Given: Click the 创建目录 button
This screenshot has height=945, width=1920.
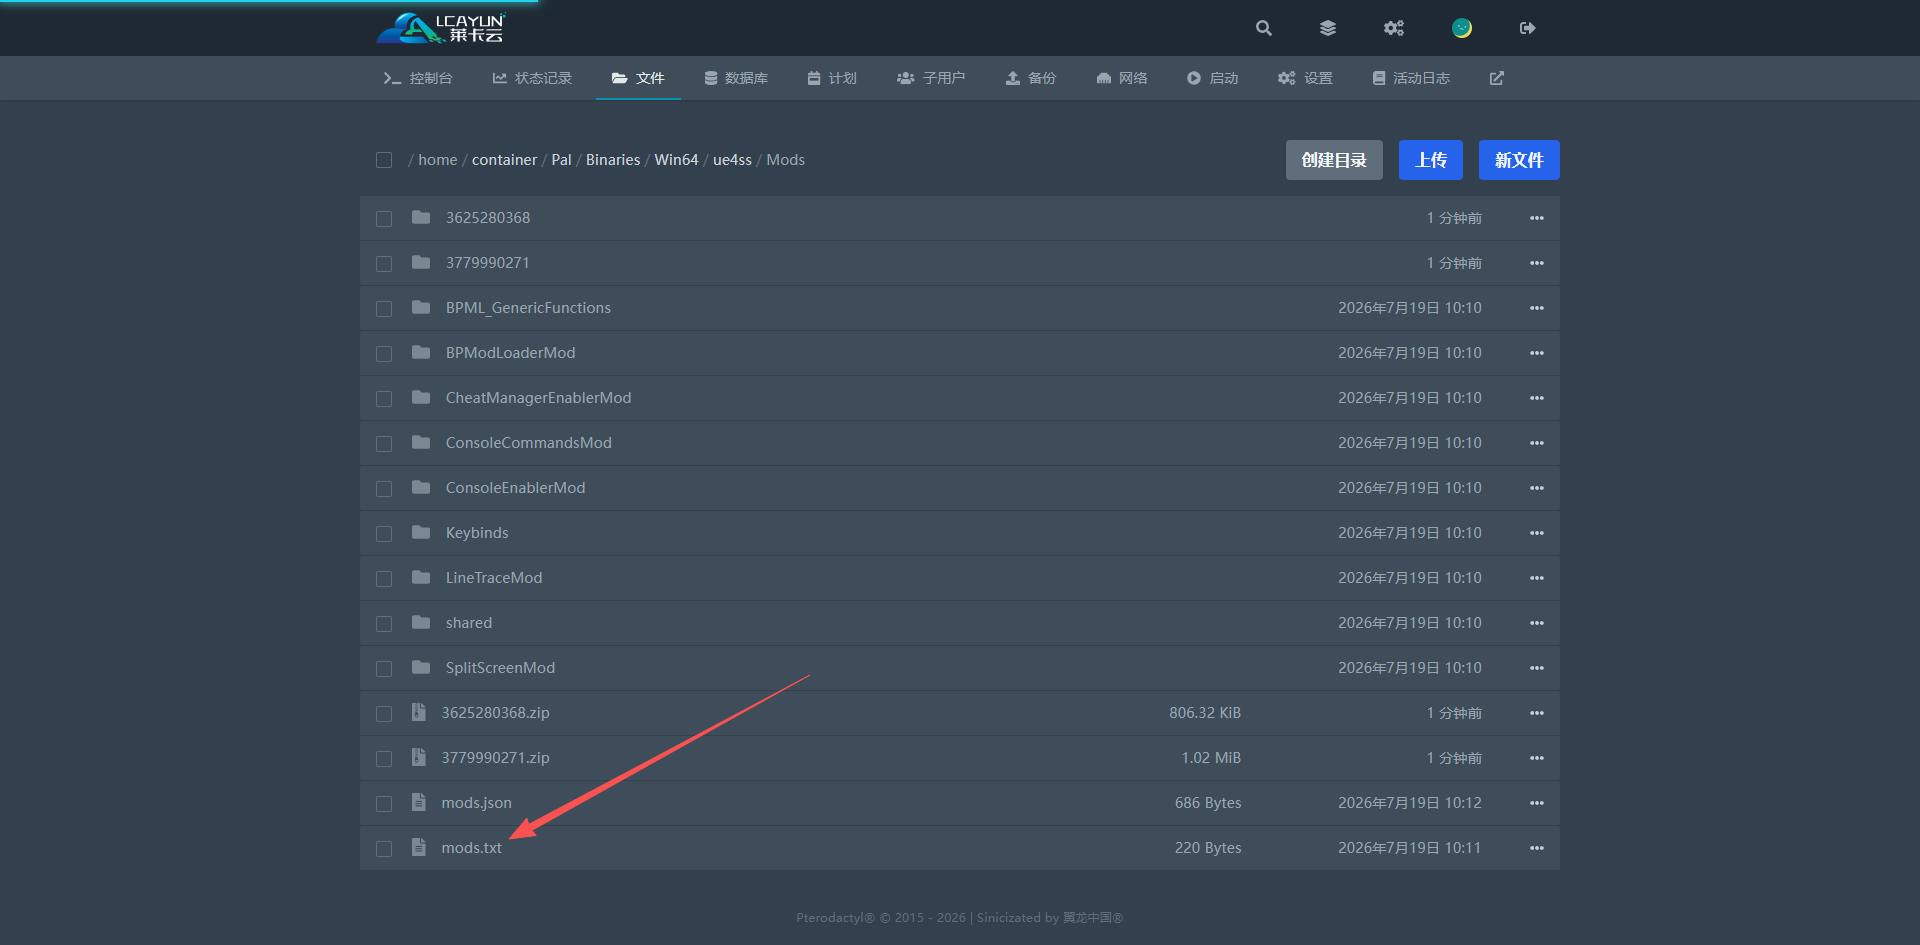Looking at the screenshot, I should (1334, 160).
